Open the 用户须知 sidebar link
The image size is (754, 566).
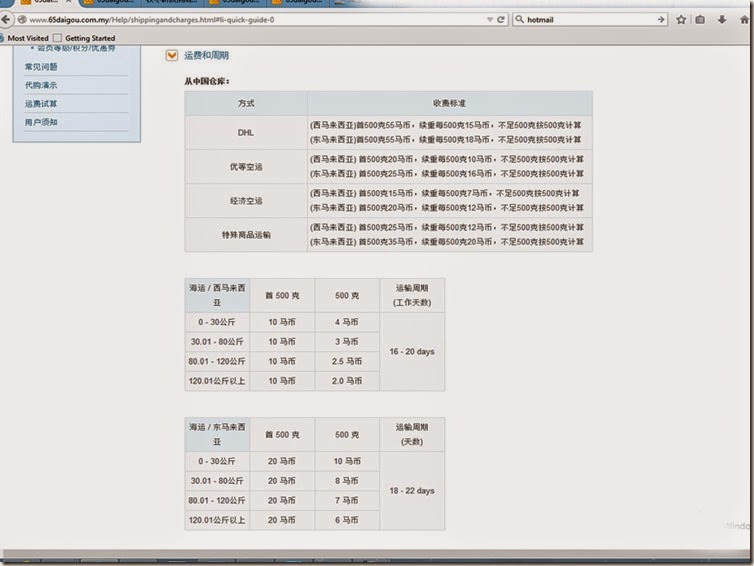41,122
